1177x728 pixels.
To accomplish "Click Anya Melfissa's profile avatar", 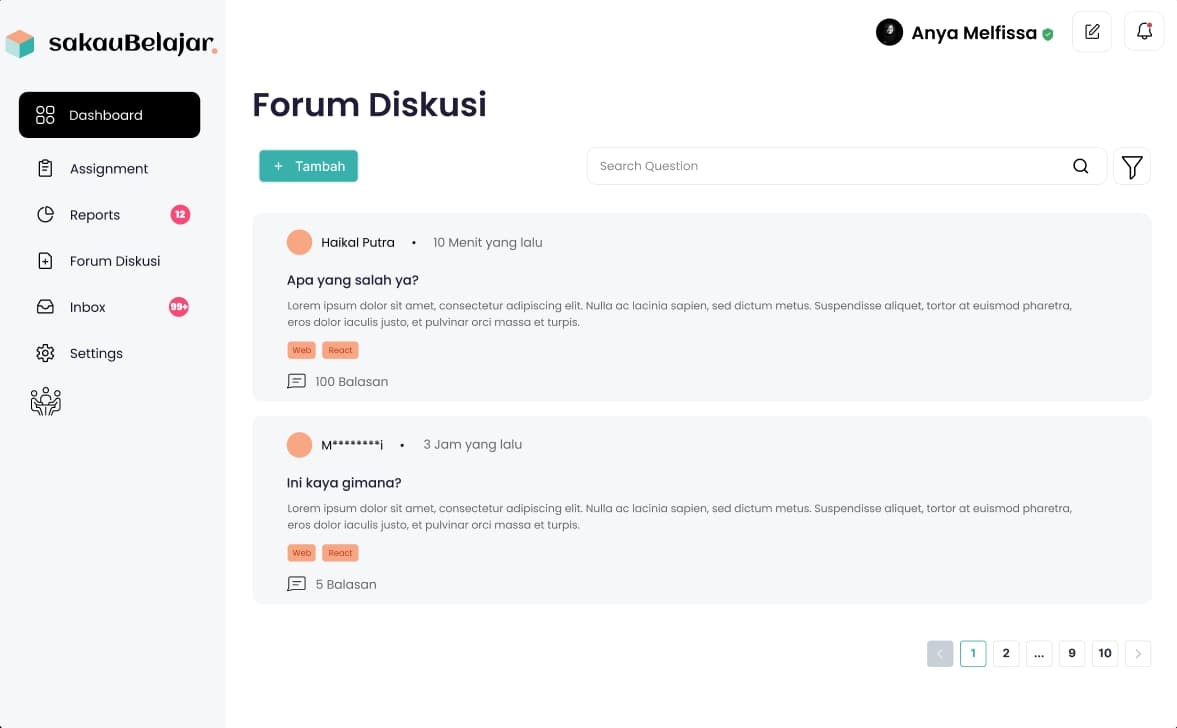I will 889,31.
